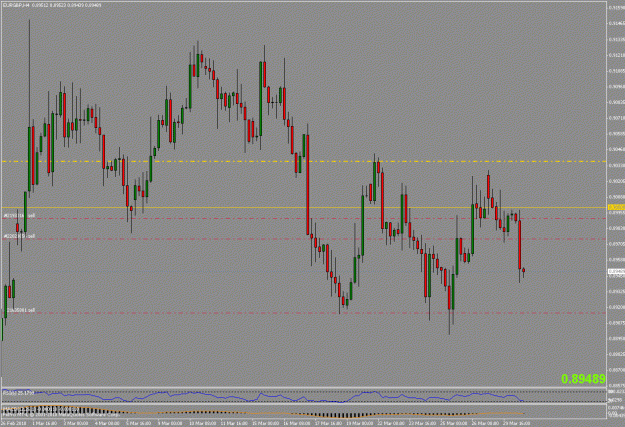Select the solid yellow horizontal price line

tap(304, 207)
